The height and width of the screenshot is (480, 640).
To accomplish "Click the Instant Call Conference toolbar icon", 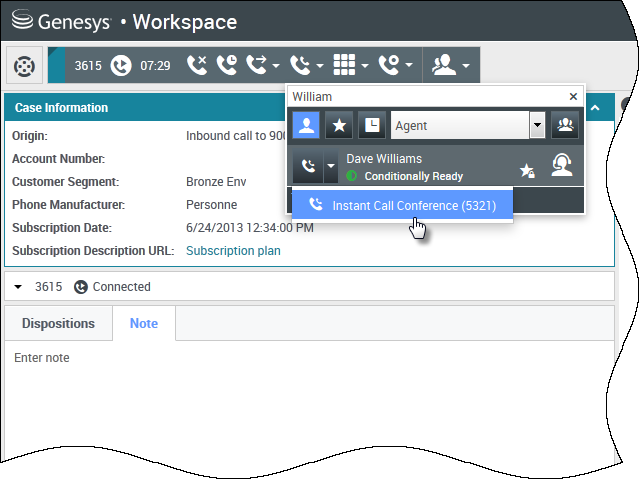I will [x=301, y=65].
